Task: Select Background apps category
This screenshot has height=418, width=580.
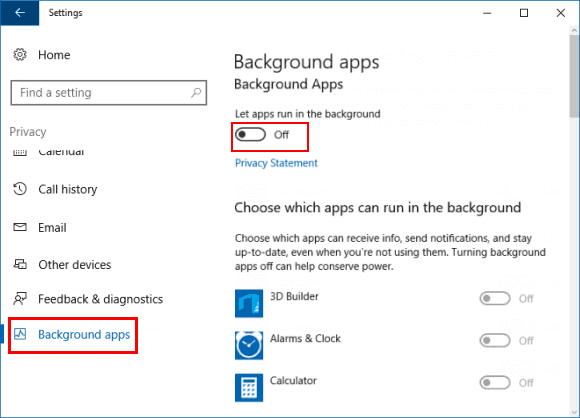Action: click(x=84, y=335)
